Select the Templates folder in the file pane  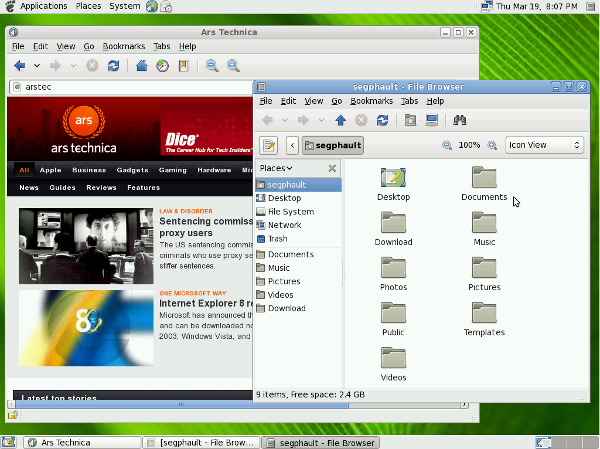[x=484, y=313]
